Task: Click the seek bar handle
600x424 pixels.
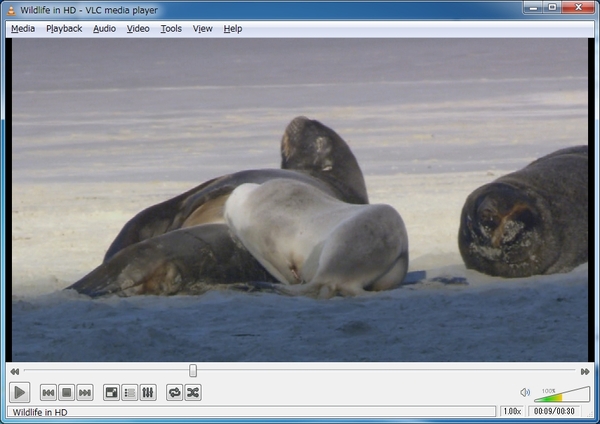Action: 193,371
